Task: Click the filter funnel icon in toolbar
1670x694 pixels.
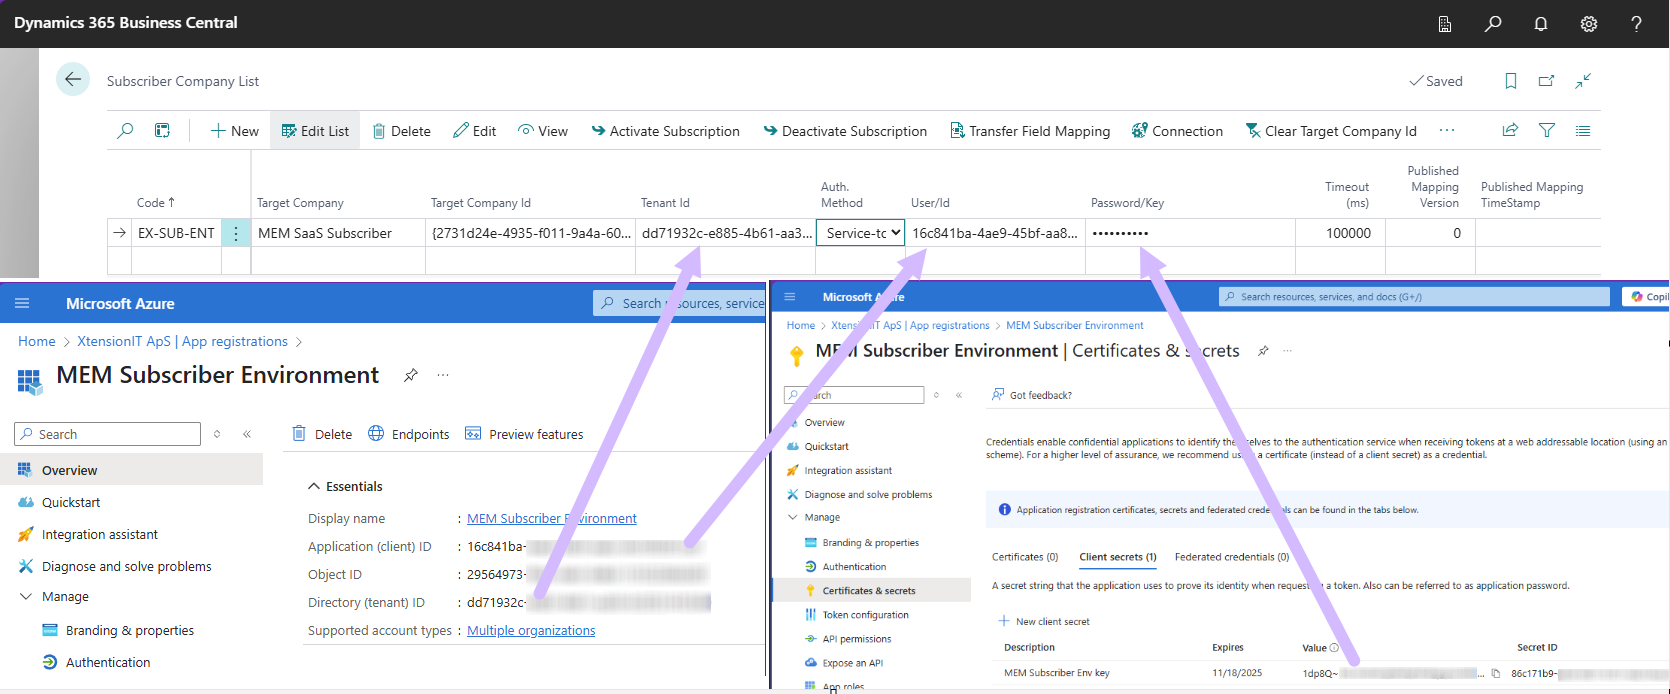Action: pos(1546,130)
